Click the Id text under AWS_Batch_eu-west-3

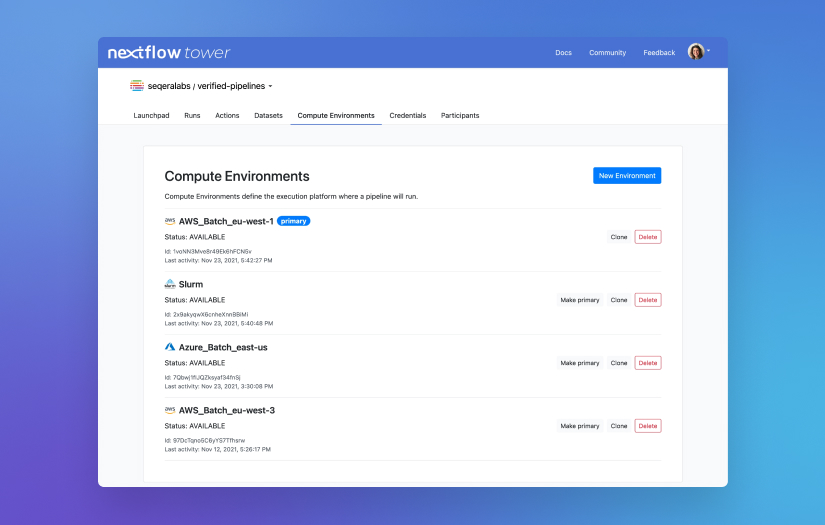[205, 440]
